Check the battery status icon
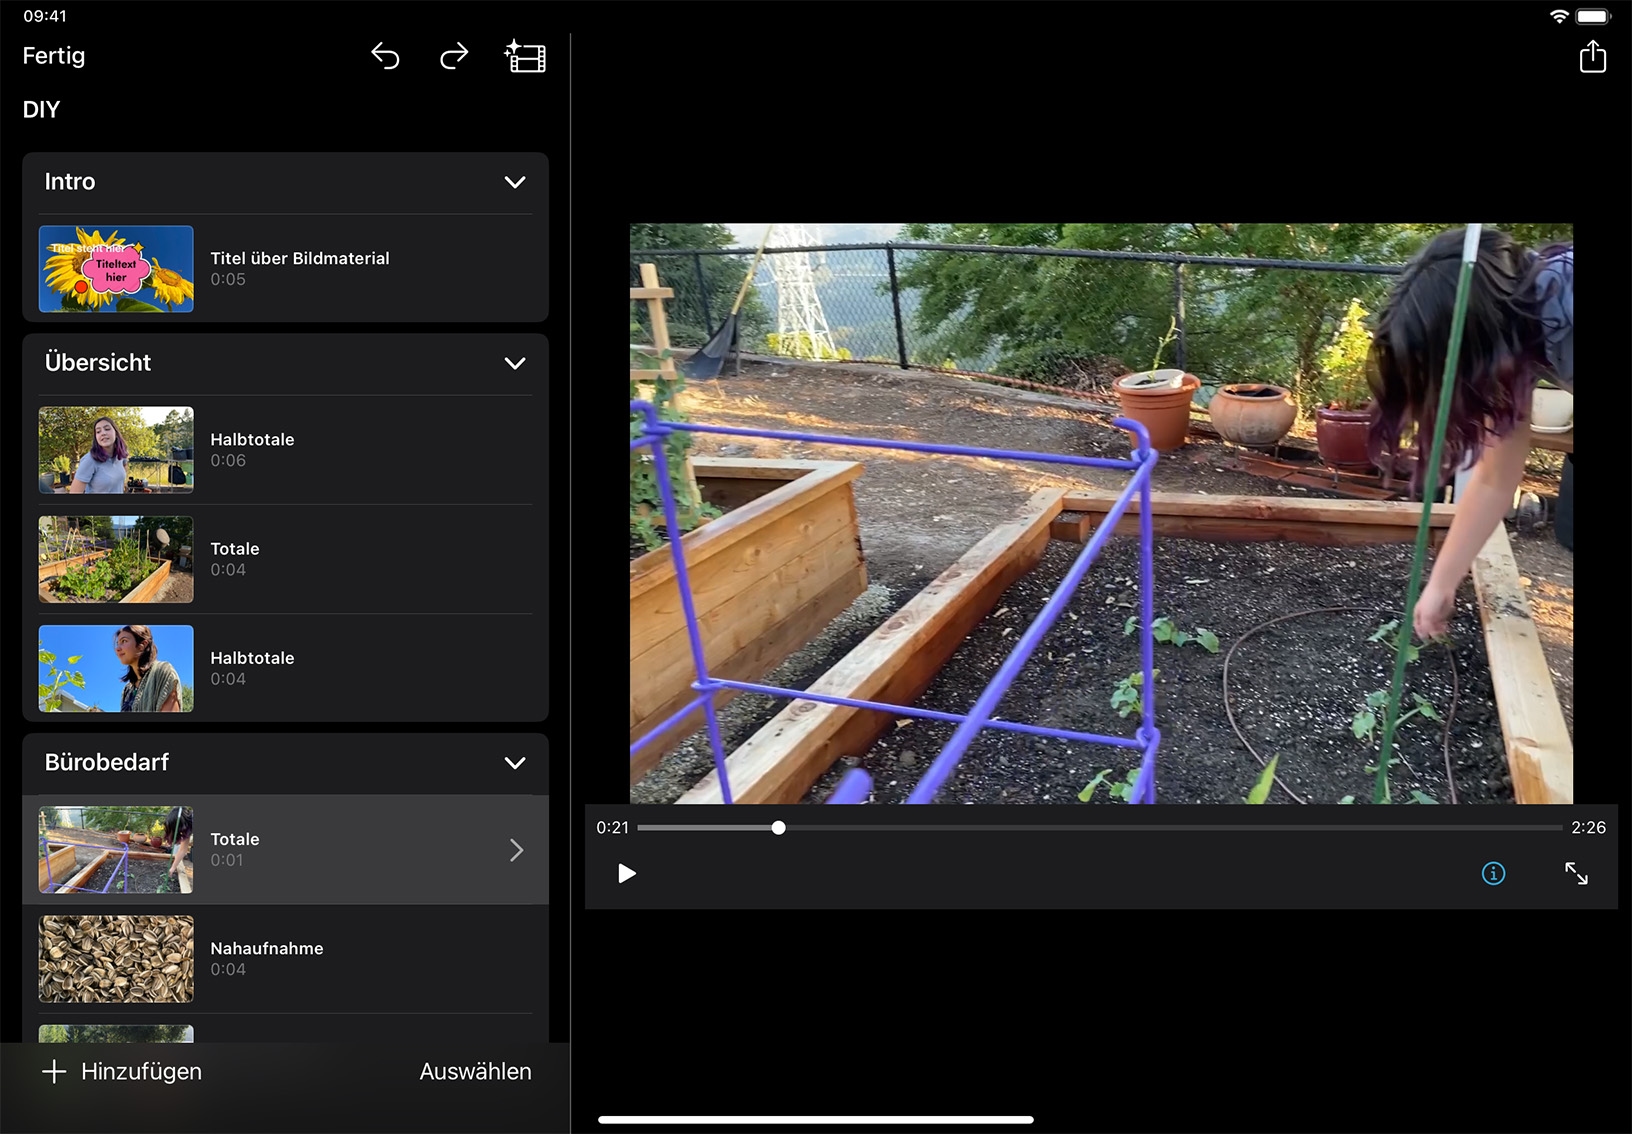This screenshot has width=1632, height=1134. 1593,16
